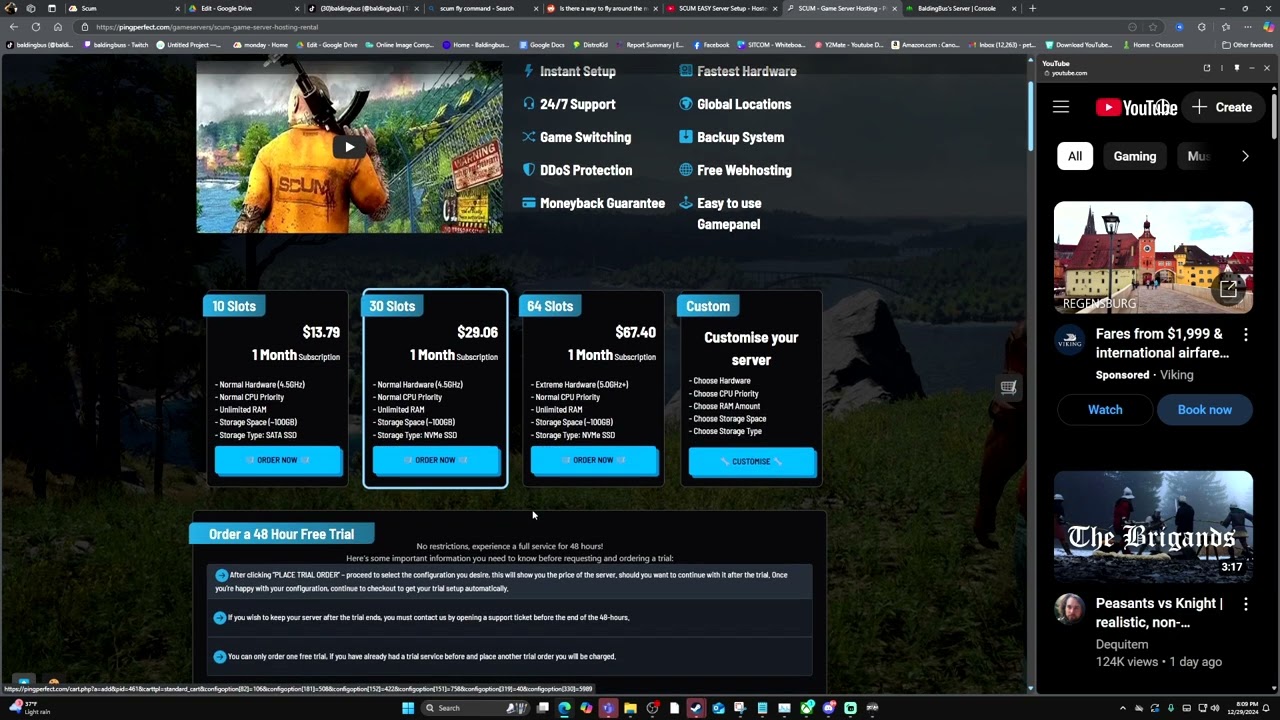Viewport: 1280px width, 720px height.
Task: Click the DDoS Protection shield icon
Action: point(529,170)
